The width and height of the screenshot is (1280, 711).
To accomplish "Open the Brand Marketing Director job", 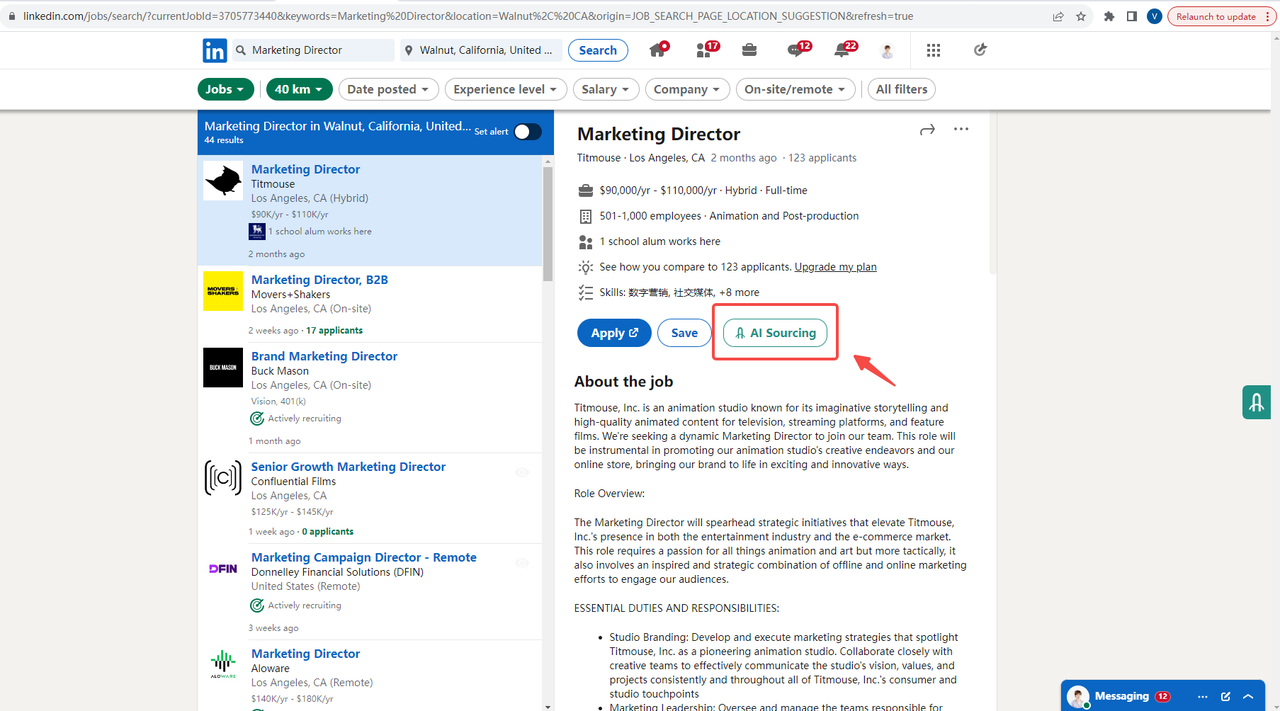I will 324,356.
